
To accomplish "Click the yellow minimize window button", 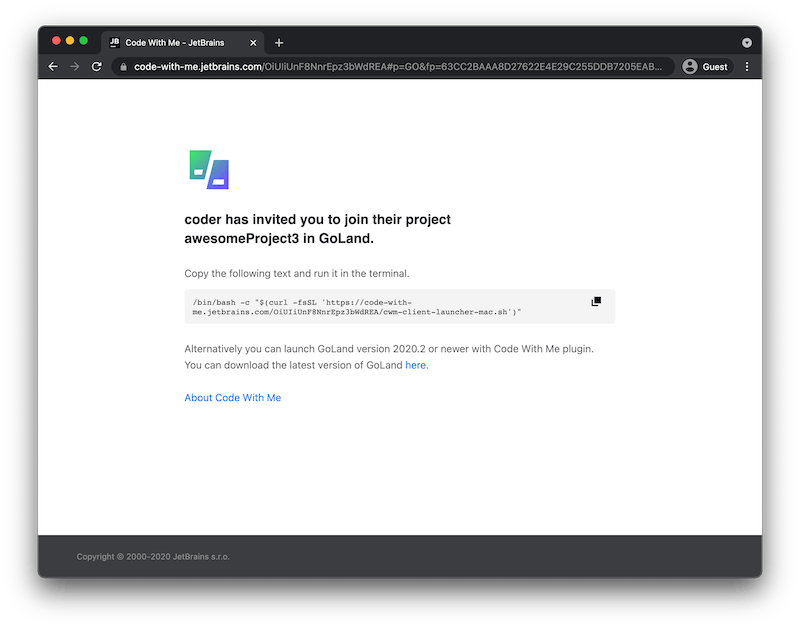I will tap(70, 41).
